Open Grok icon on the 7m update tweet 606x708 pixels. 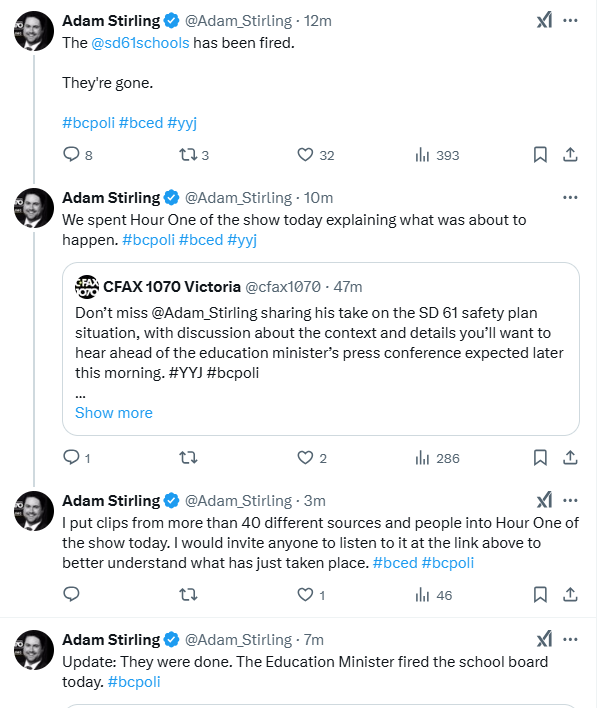click(544, 639)
